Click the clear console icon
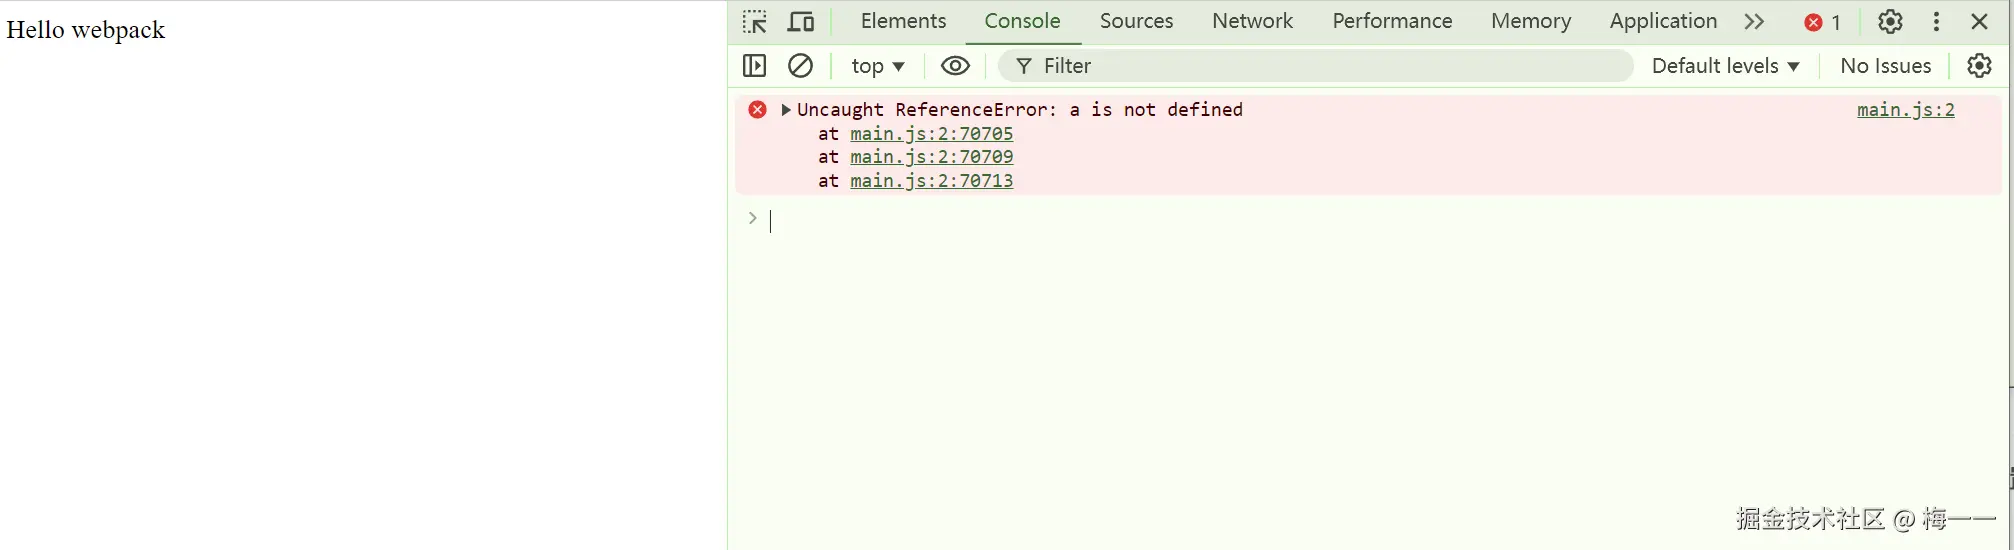2014x550 pixels. (800, 66)
